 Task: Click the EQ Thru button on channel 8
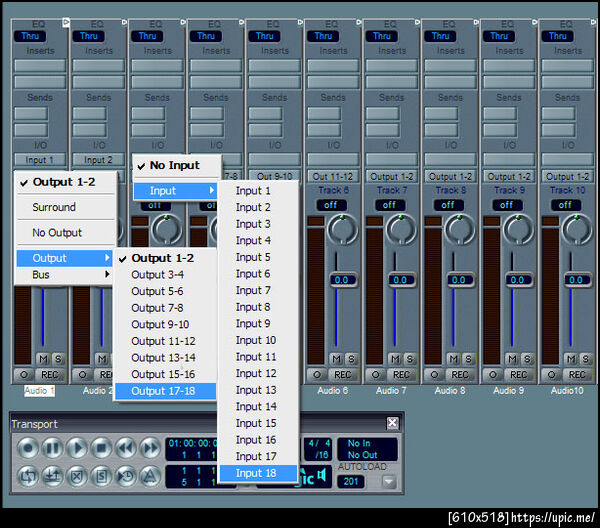tap(441, 36)
